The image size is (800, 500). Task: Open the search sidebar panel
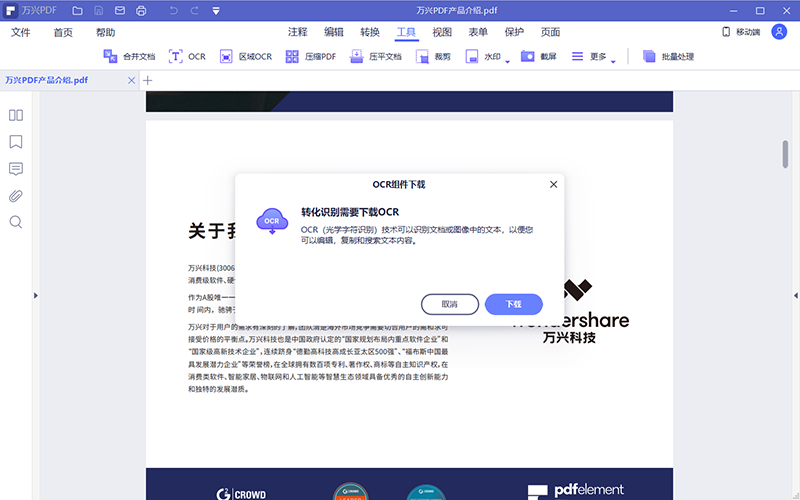[x=16, y=222]
